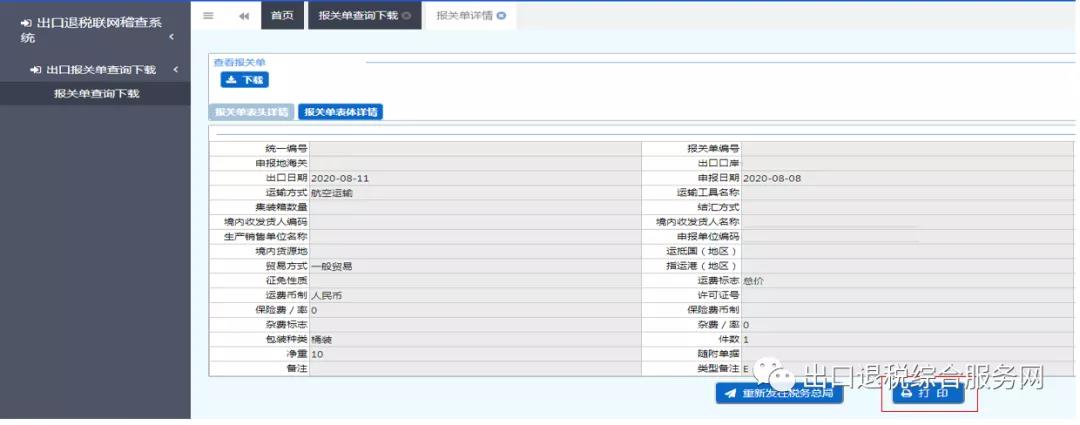Show the 报关单表头详情 section
This screenshot has height=425, width=1080.
(251, 112)
